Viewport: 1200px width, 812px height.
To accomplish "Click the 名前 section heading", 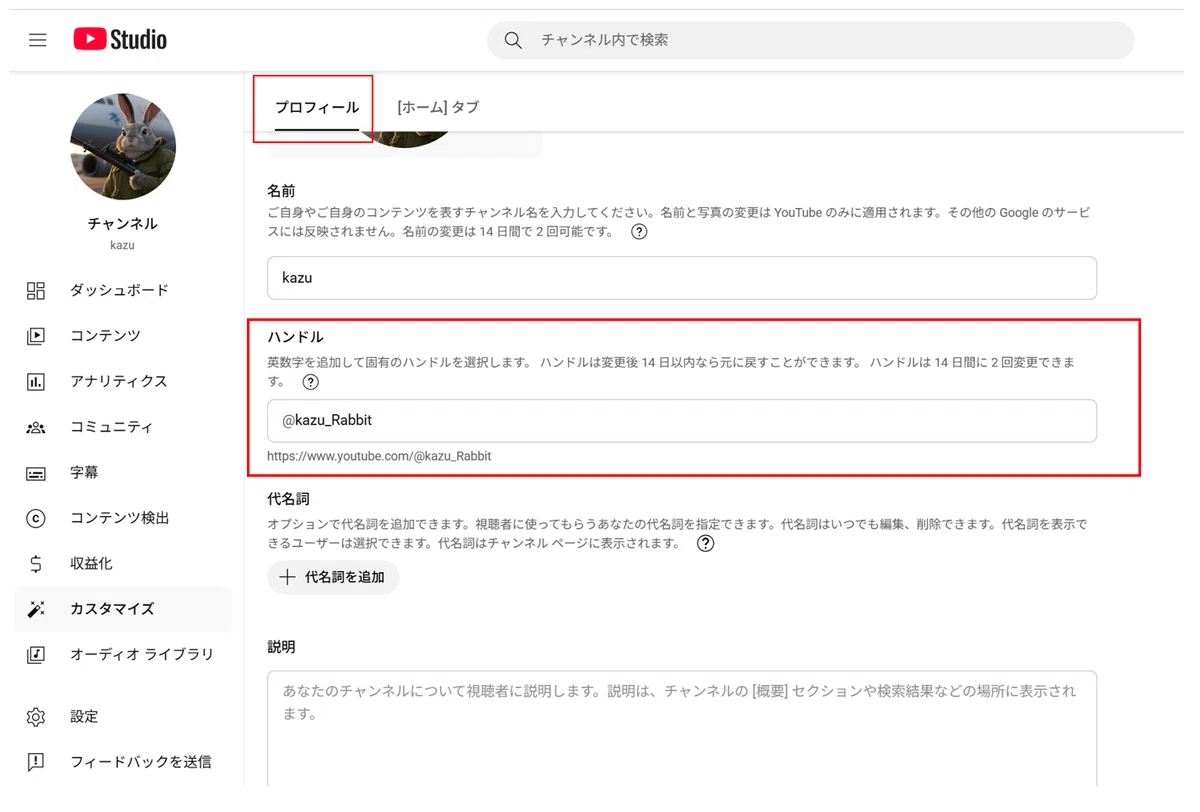I will click(x=281, y=190).
